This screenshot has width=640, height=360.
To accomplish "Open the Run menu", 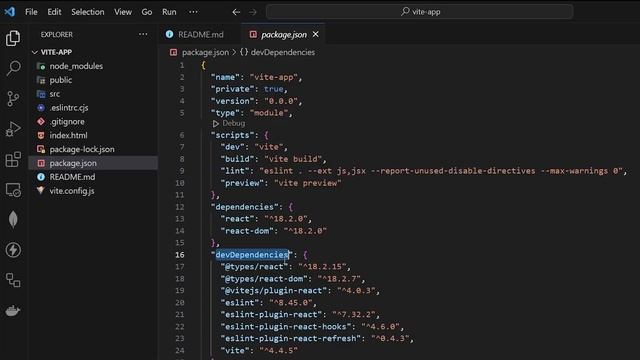I will 169,12.
